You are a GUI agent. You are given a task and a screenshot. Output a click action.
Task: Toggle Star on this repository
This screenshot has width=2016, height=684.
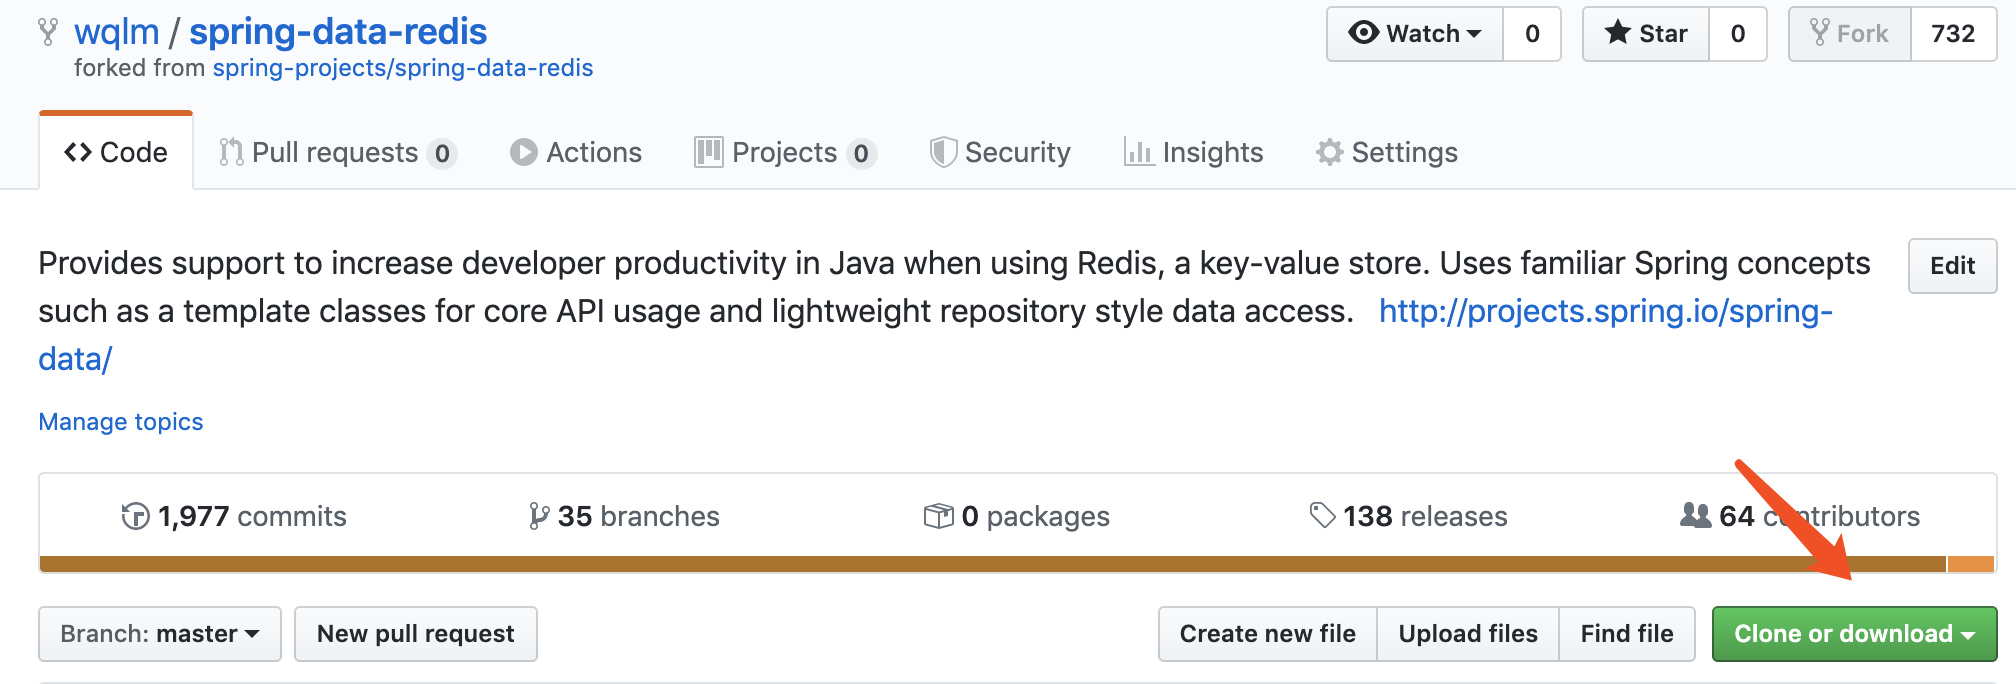click(x=1646, y=34)
